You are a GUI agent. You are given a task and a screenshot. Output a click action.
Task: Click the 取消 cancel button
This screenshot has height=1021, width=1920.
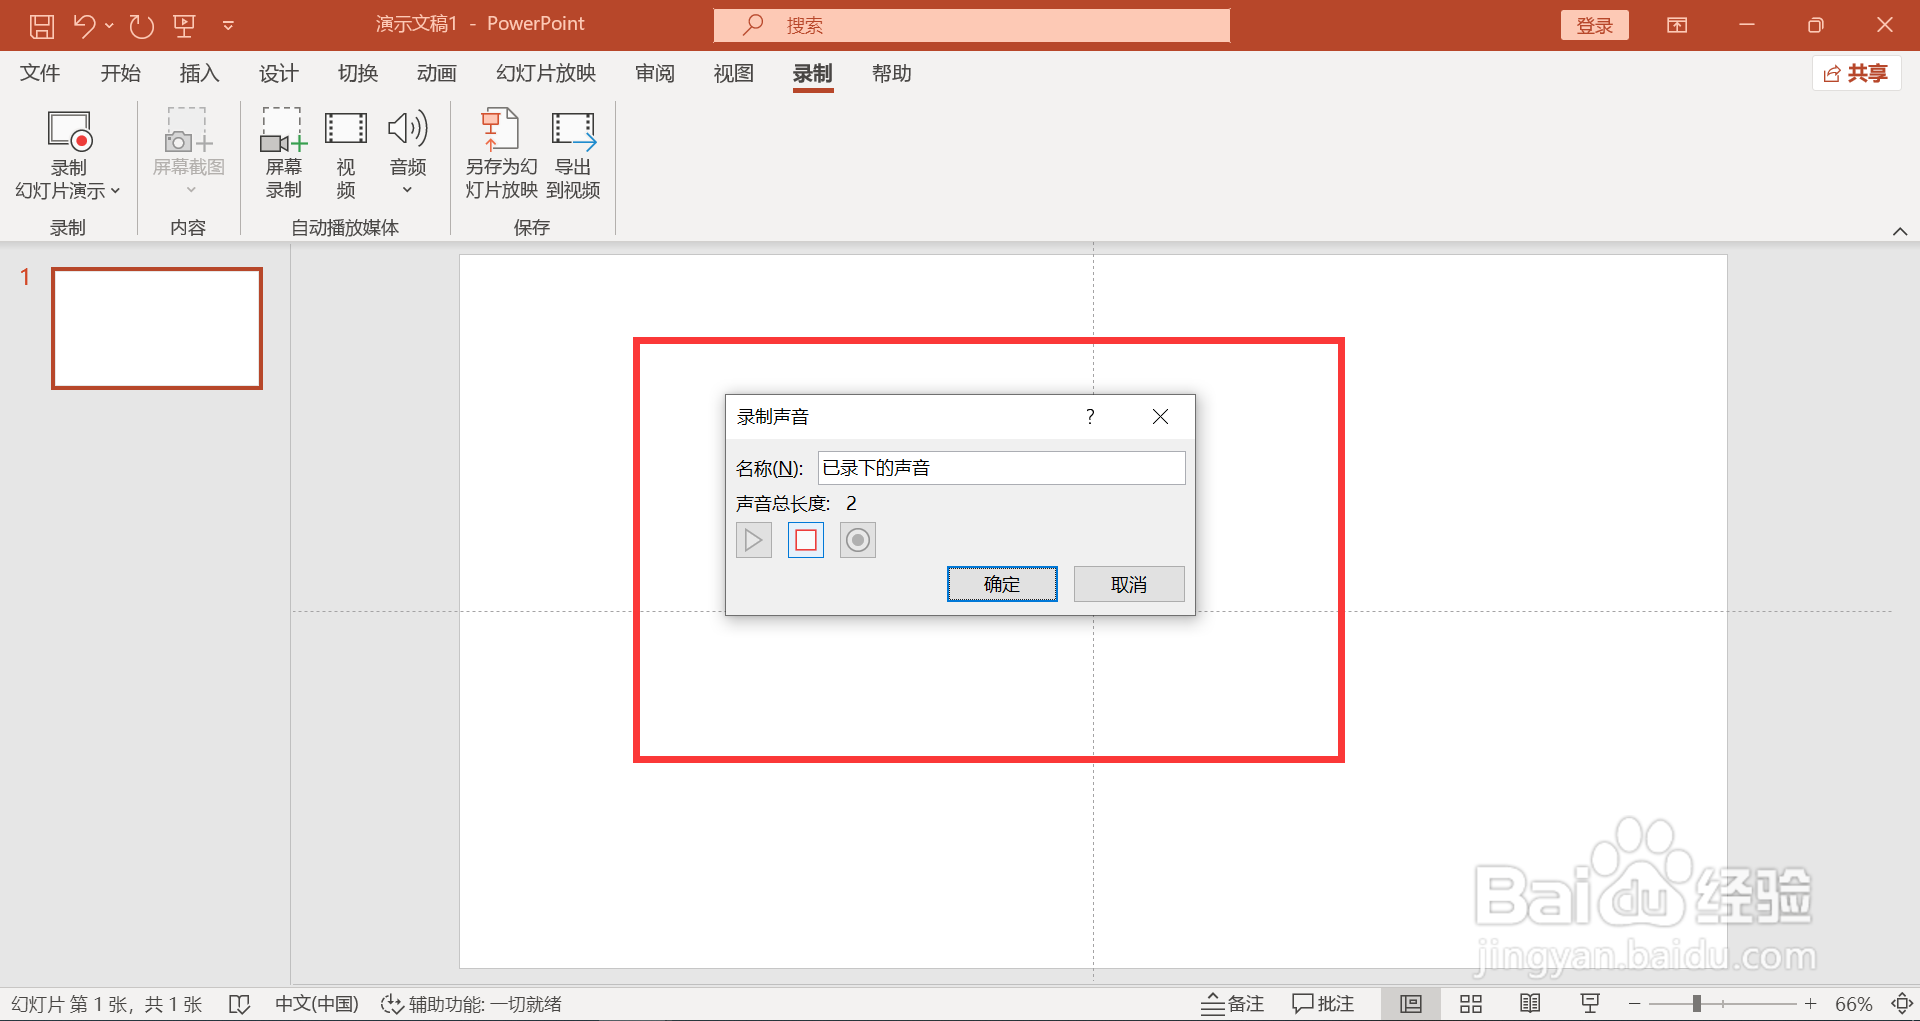[x=1129, y=584]
